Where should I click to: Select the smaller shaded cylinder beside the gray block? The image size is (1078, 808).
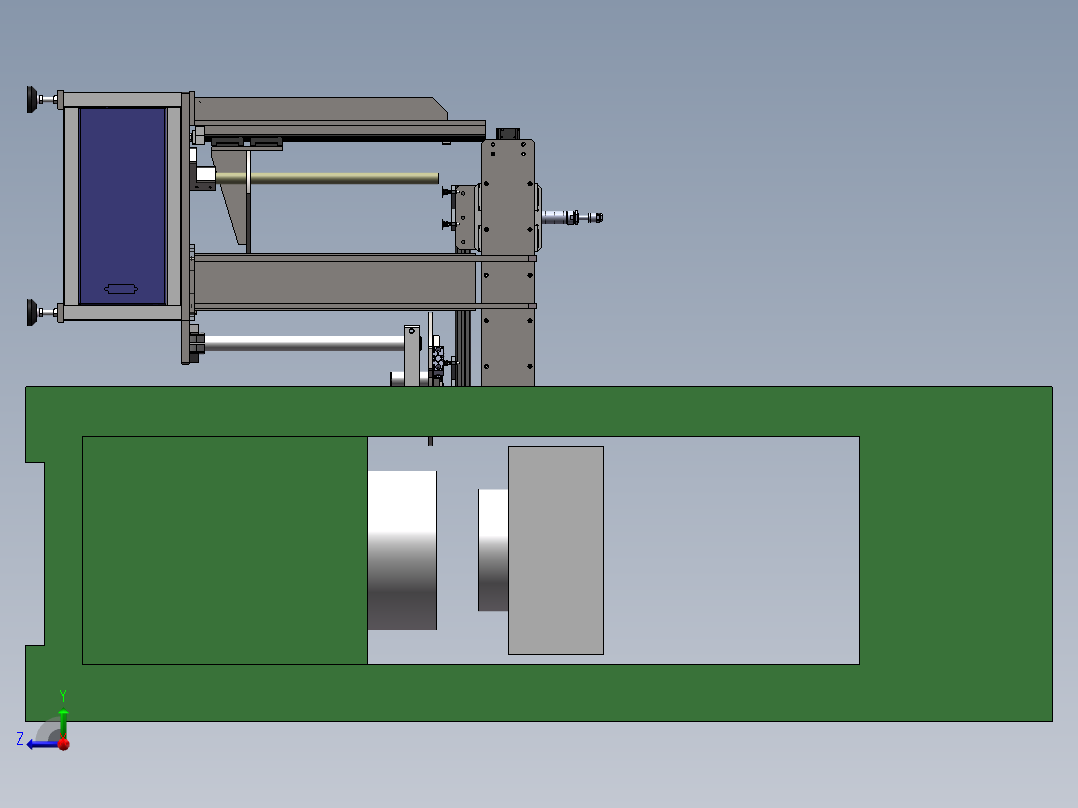coord(493,550)
